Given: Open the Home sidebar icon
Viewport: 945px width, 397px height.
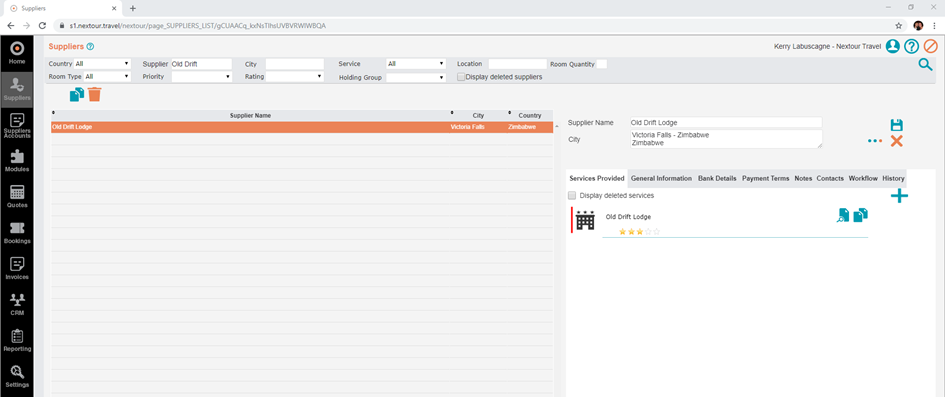Looking at the screenshot, I should (x=17, y=53).
